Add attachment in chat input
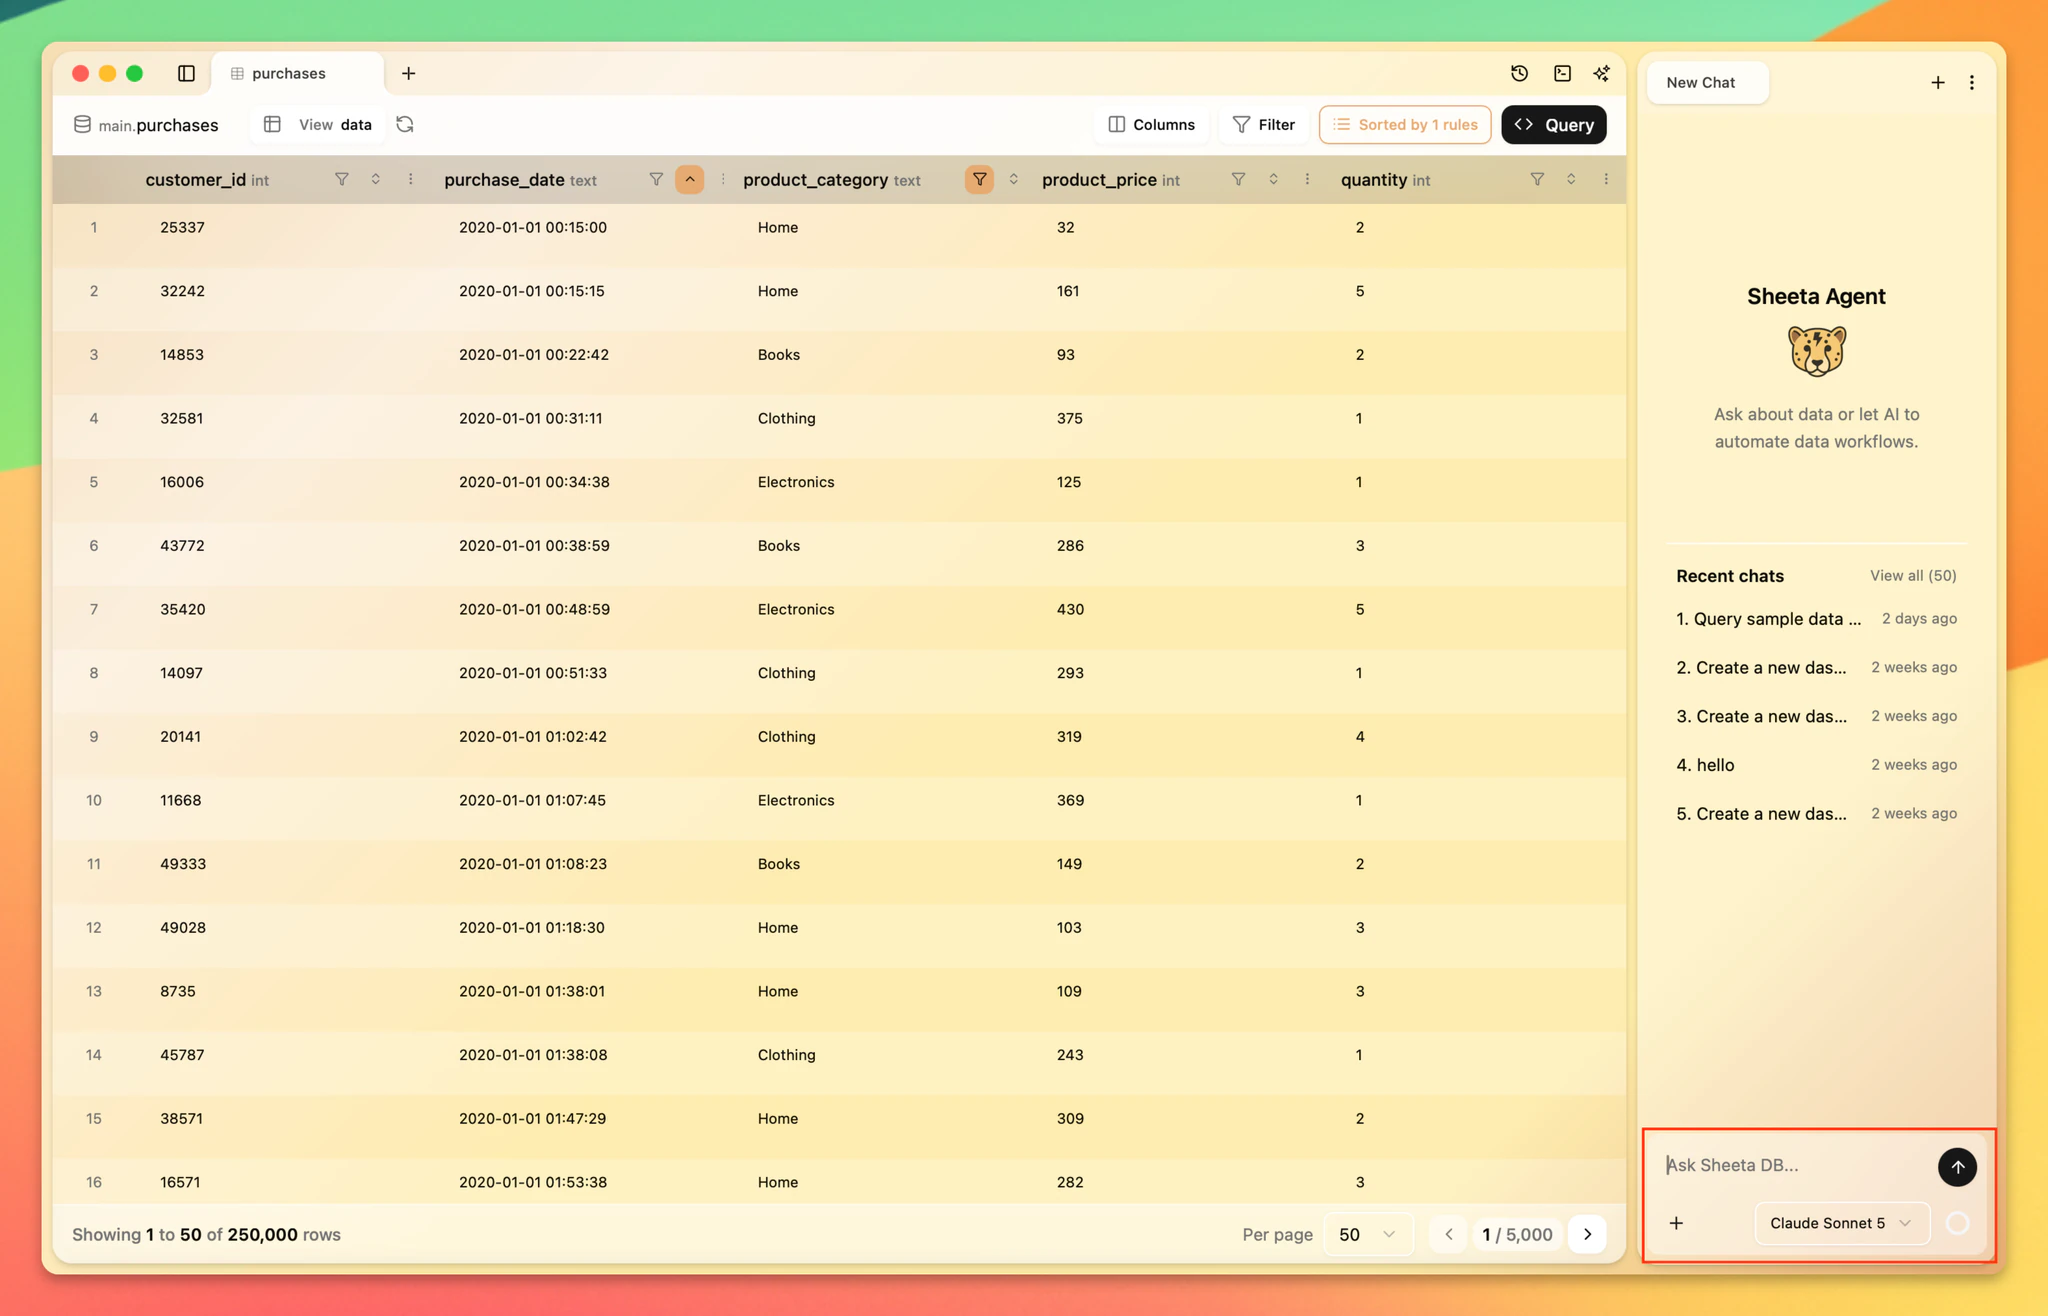The height and width of the screenshot is (1316, 2048). [1677, 1223]
